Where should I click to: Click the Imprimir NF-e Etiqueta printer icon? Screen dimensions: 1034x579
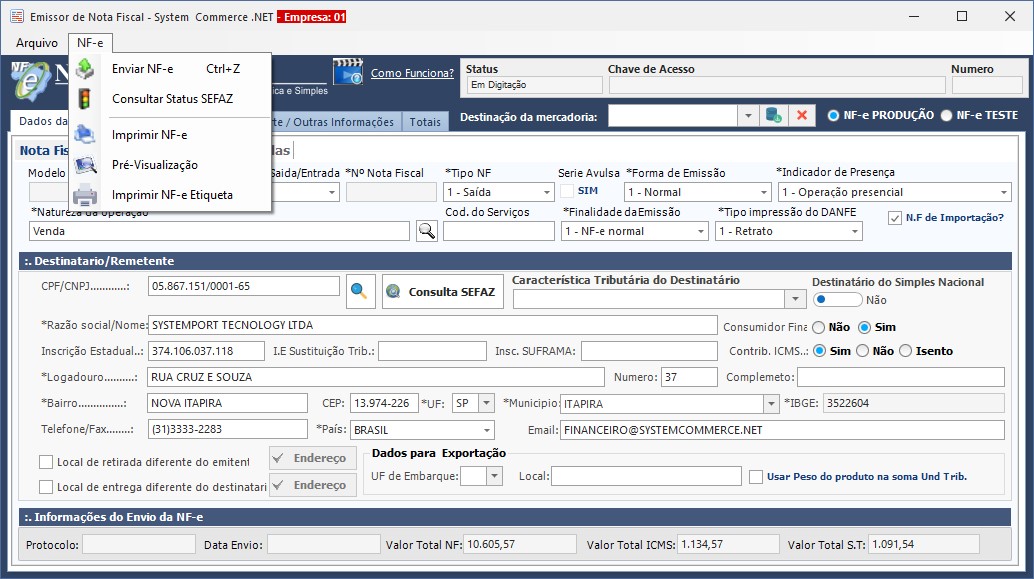point(85,195)
